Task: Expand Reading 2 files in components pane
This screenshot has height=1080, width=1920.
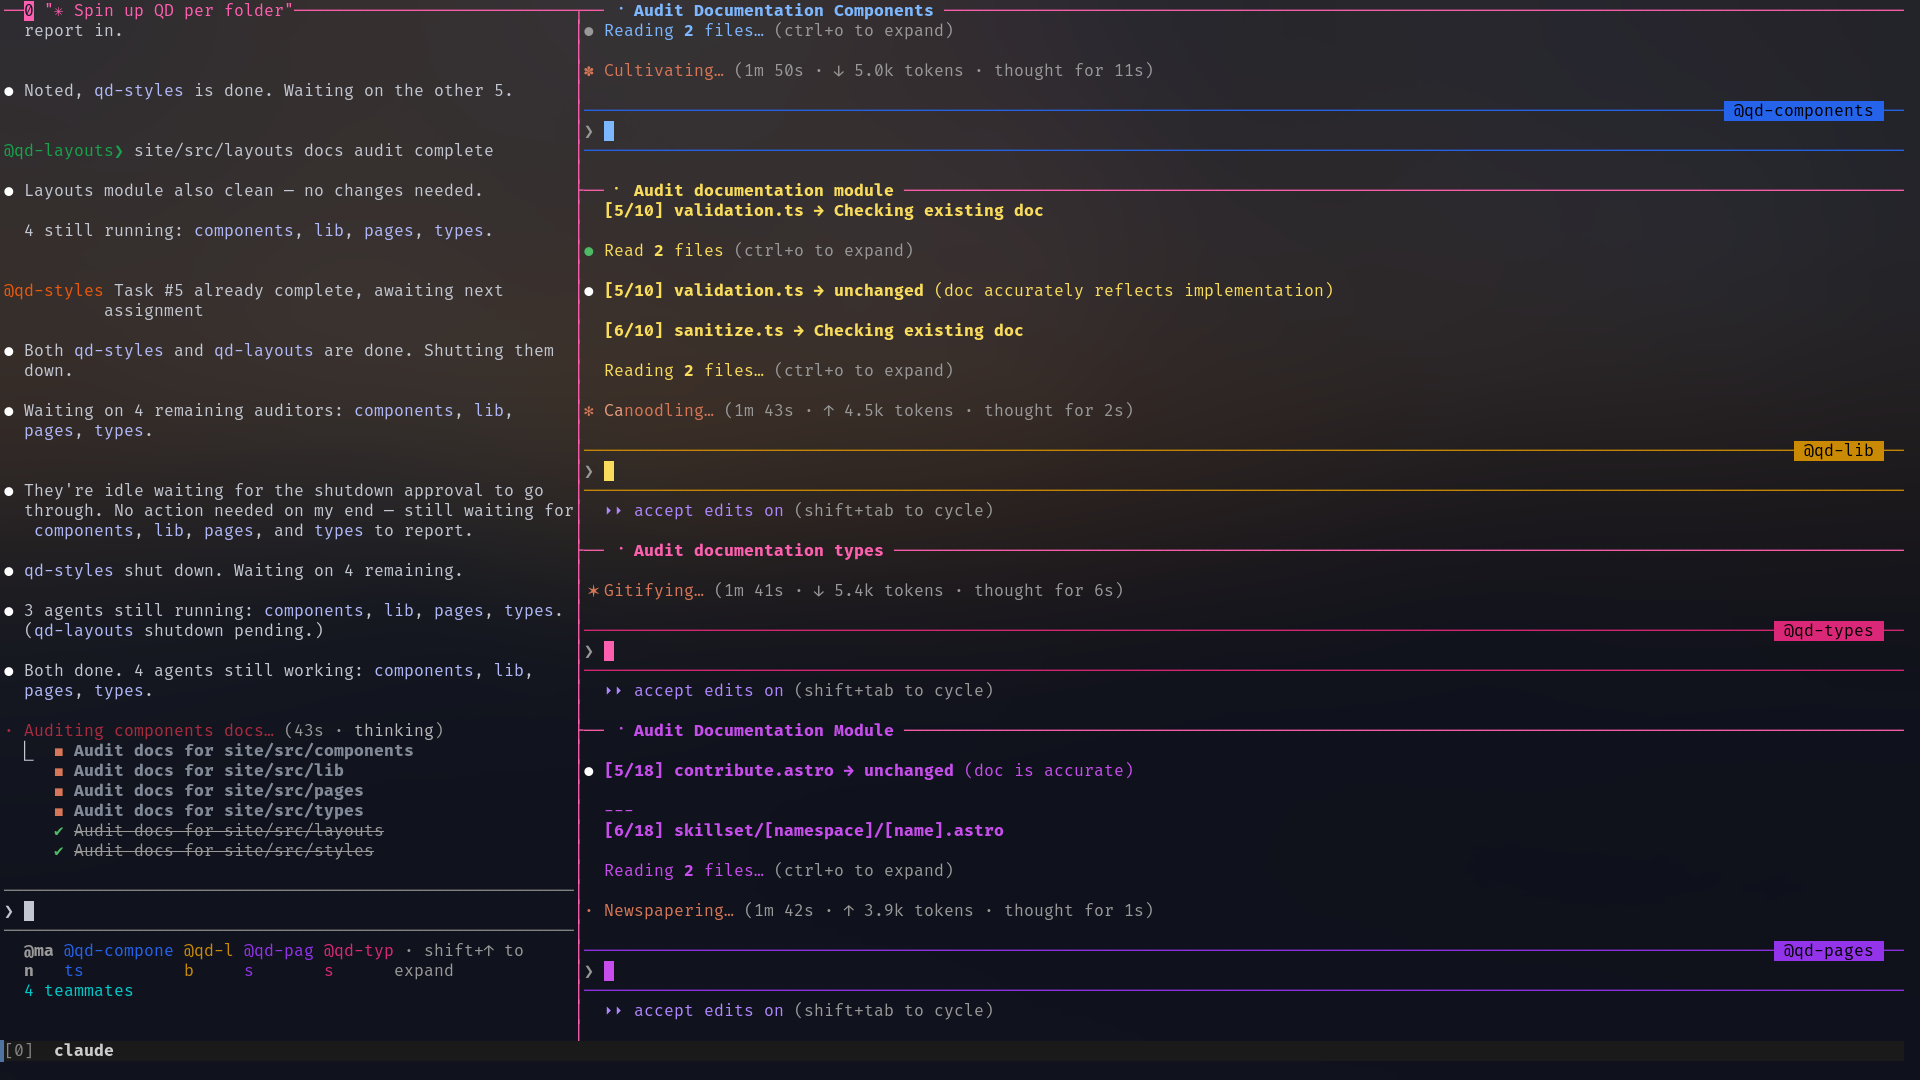Action: tap(778, 31)
